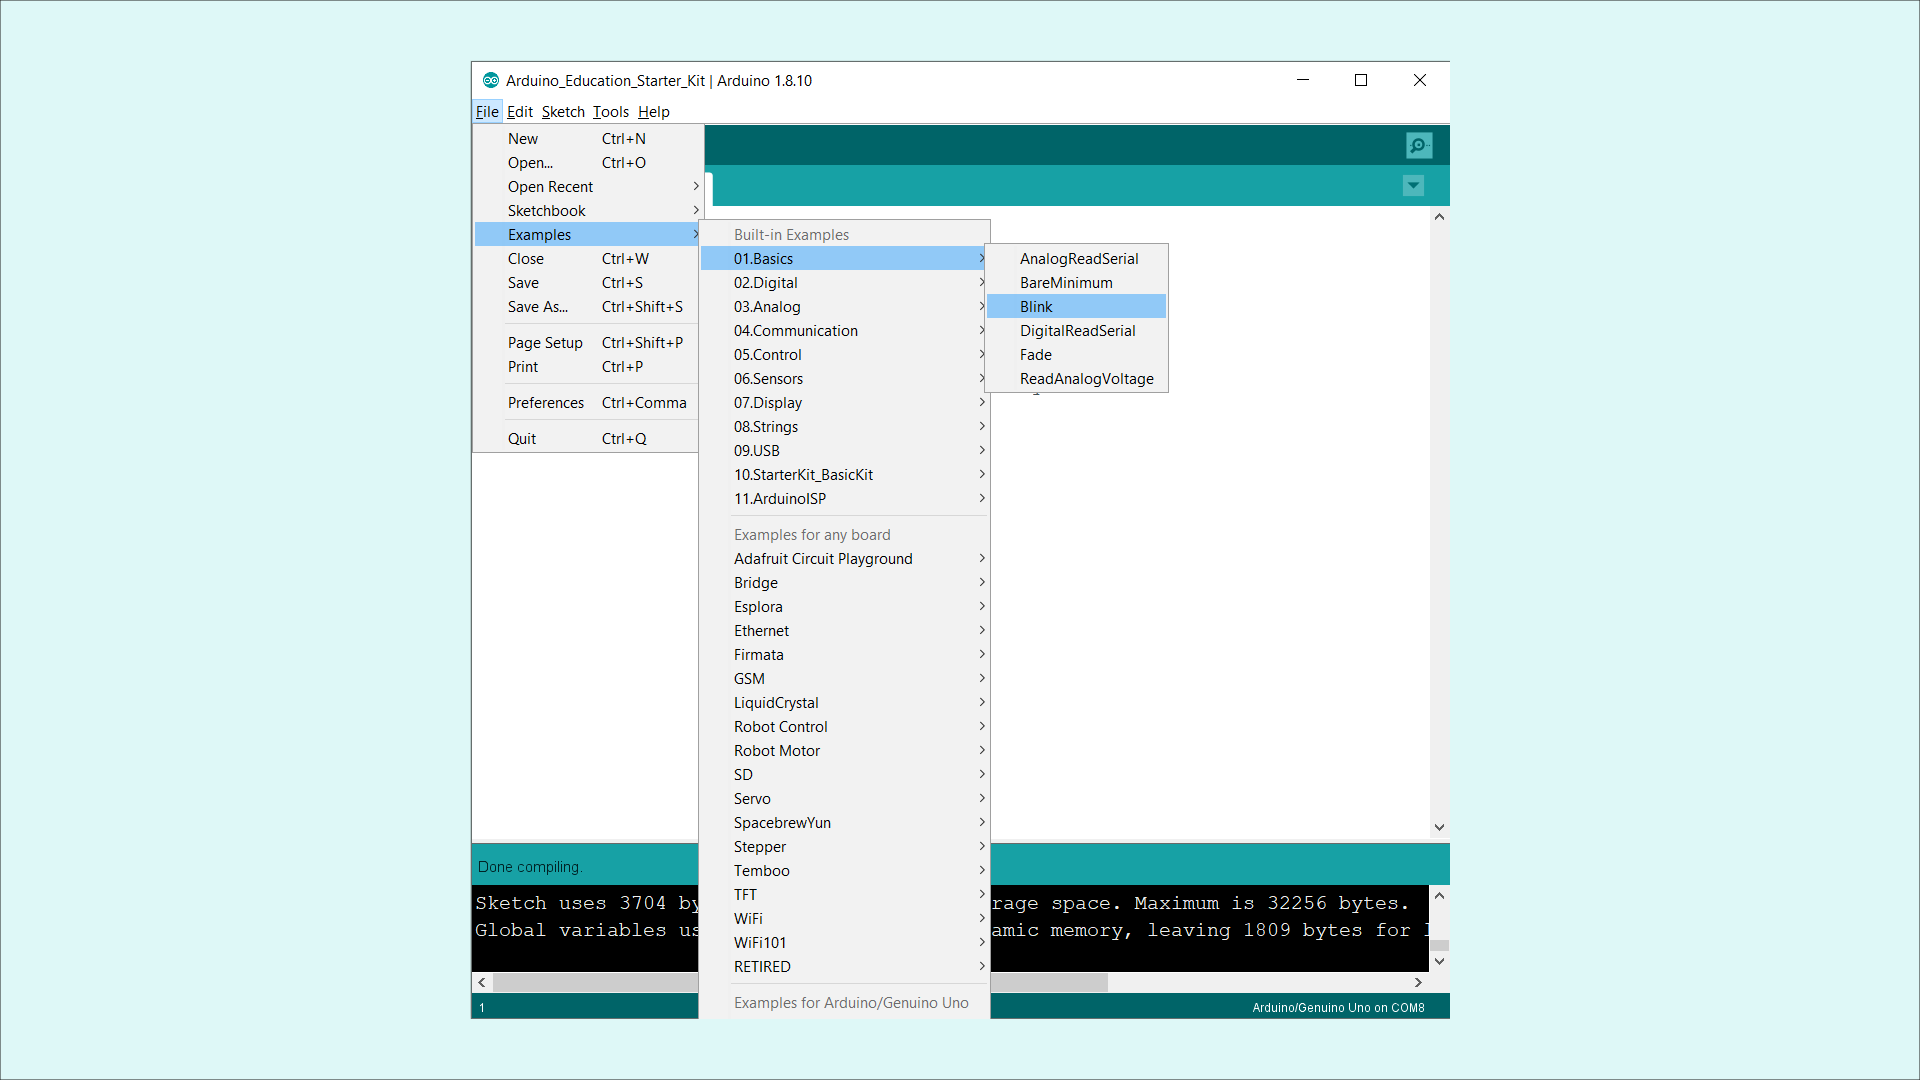Open the Tools menu
This screenshot has width=1920, height=1080.
click(611, 112)
